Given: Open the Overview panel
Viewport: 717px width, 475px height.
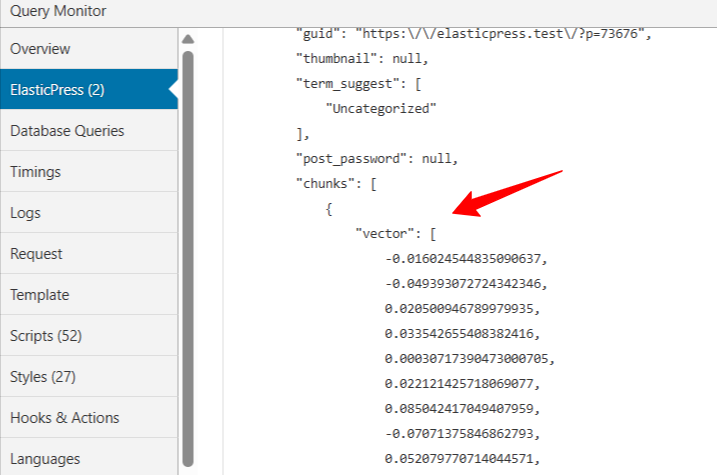Looking at the screenshot, I should pos(40,49).
